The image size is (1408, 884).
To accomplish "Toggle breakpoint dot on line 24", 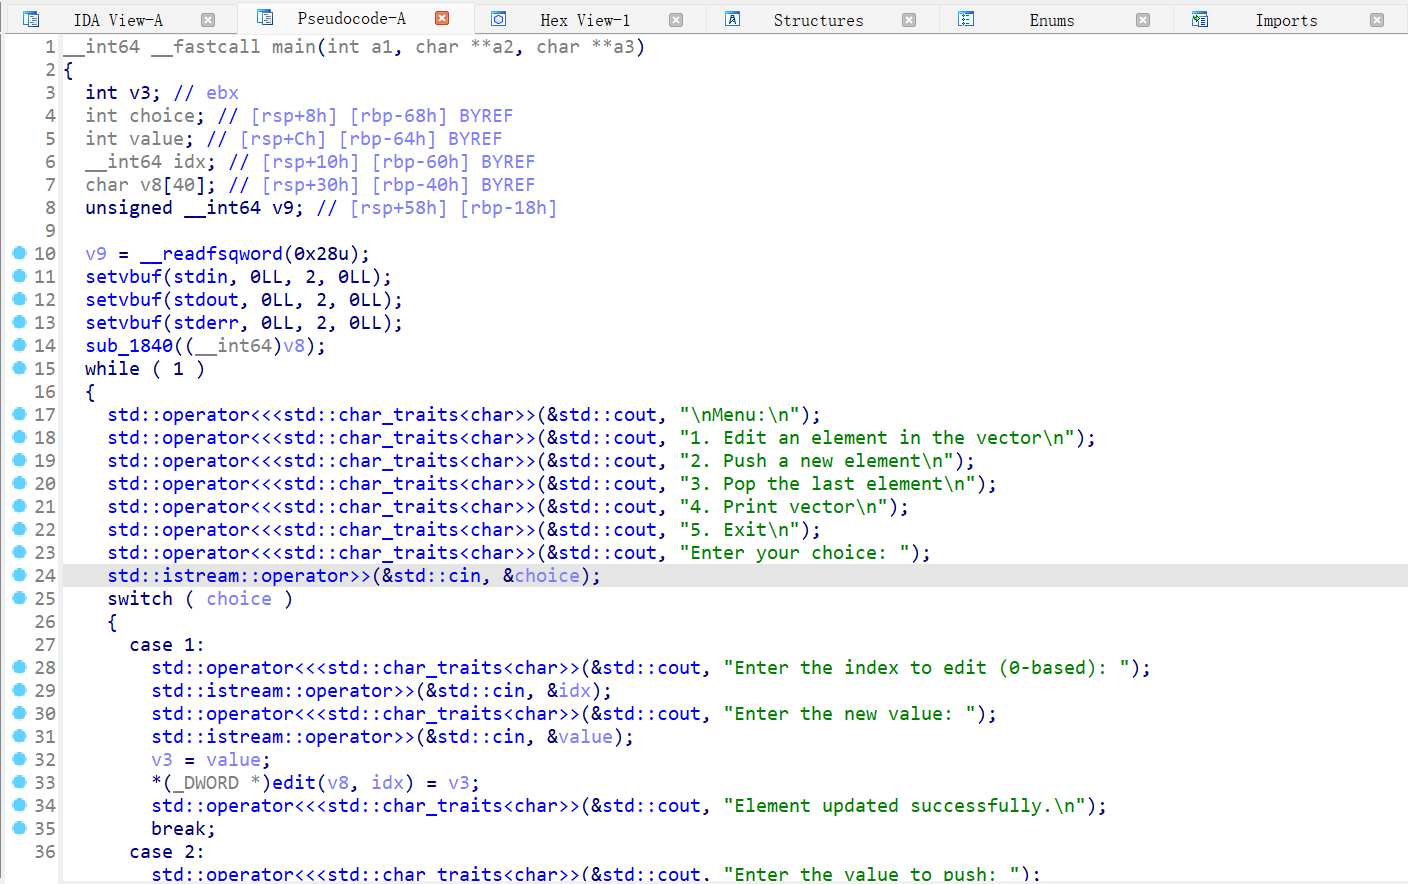I will point(19,575).
